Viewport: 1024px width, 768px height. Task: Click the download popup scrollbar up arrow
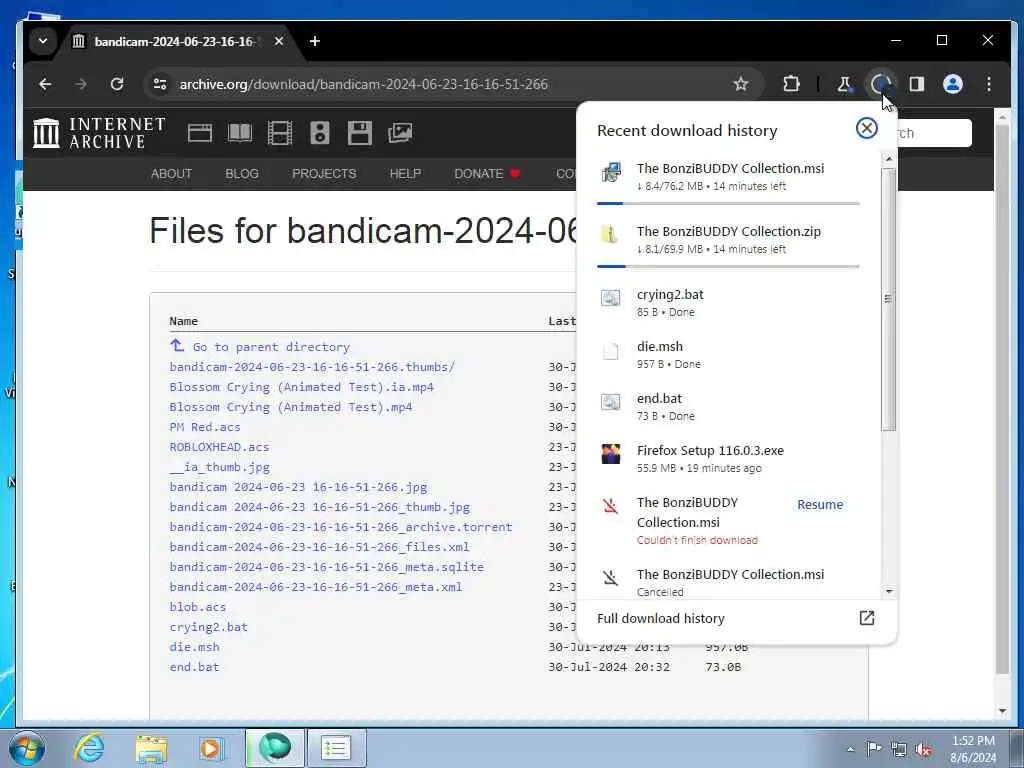point(888,159)
